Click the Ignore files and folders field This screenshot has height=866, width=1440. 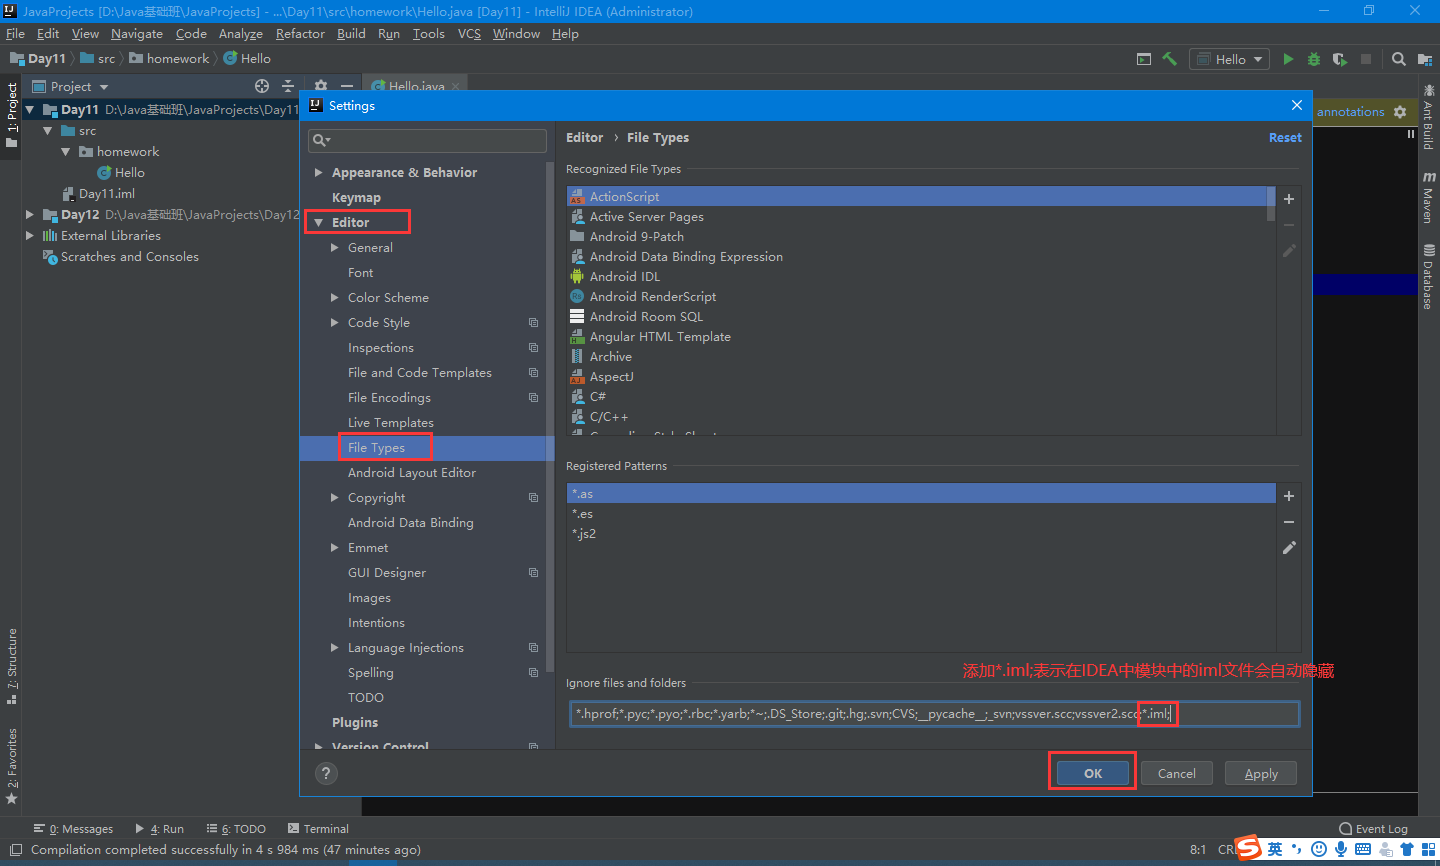934,714
